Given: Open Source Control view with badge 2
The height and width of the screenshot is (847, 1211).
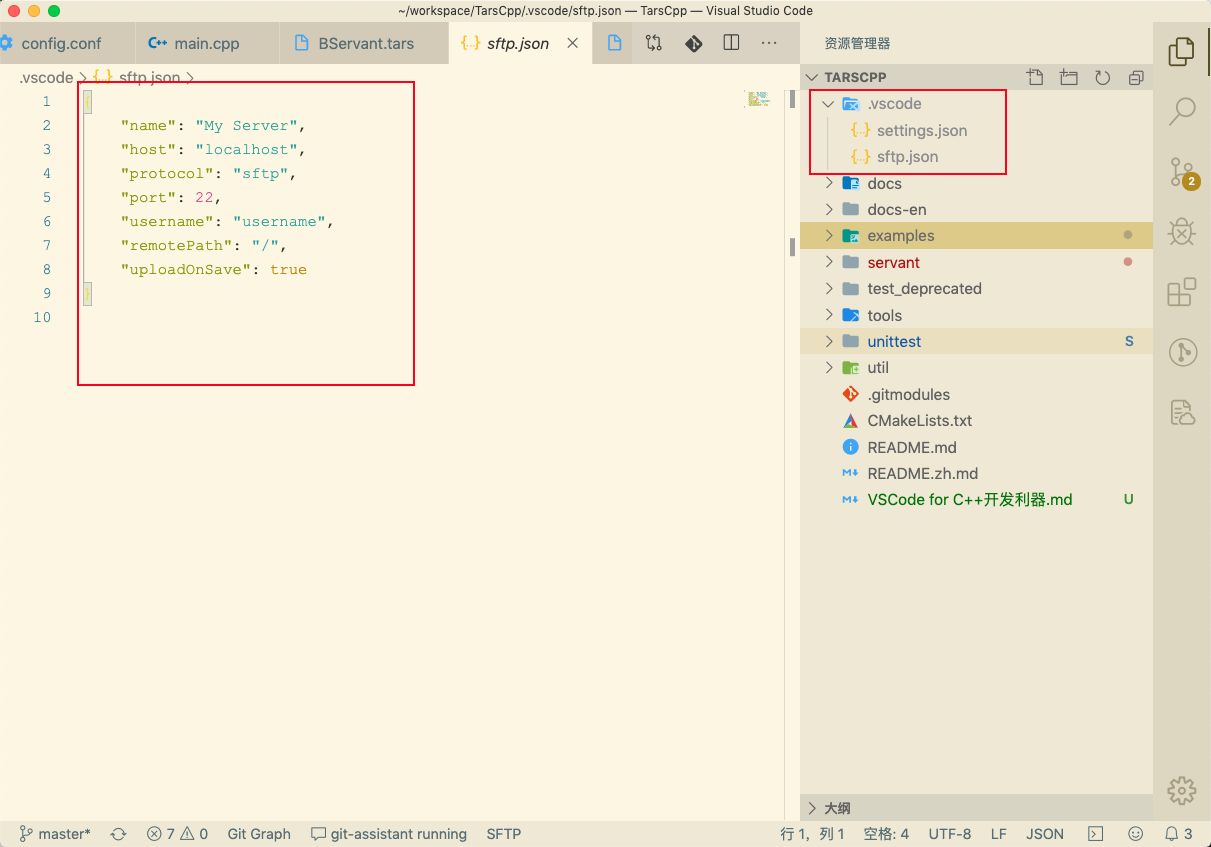Looking at the screenshot, I should click(x=1182, y=172).
